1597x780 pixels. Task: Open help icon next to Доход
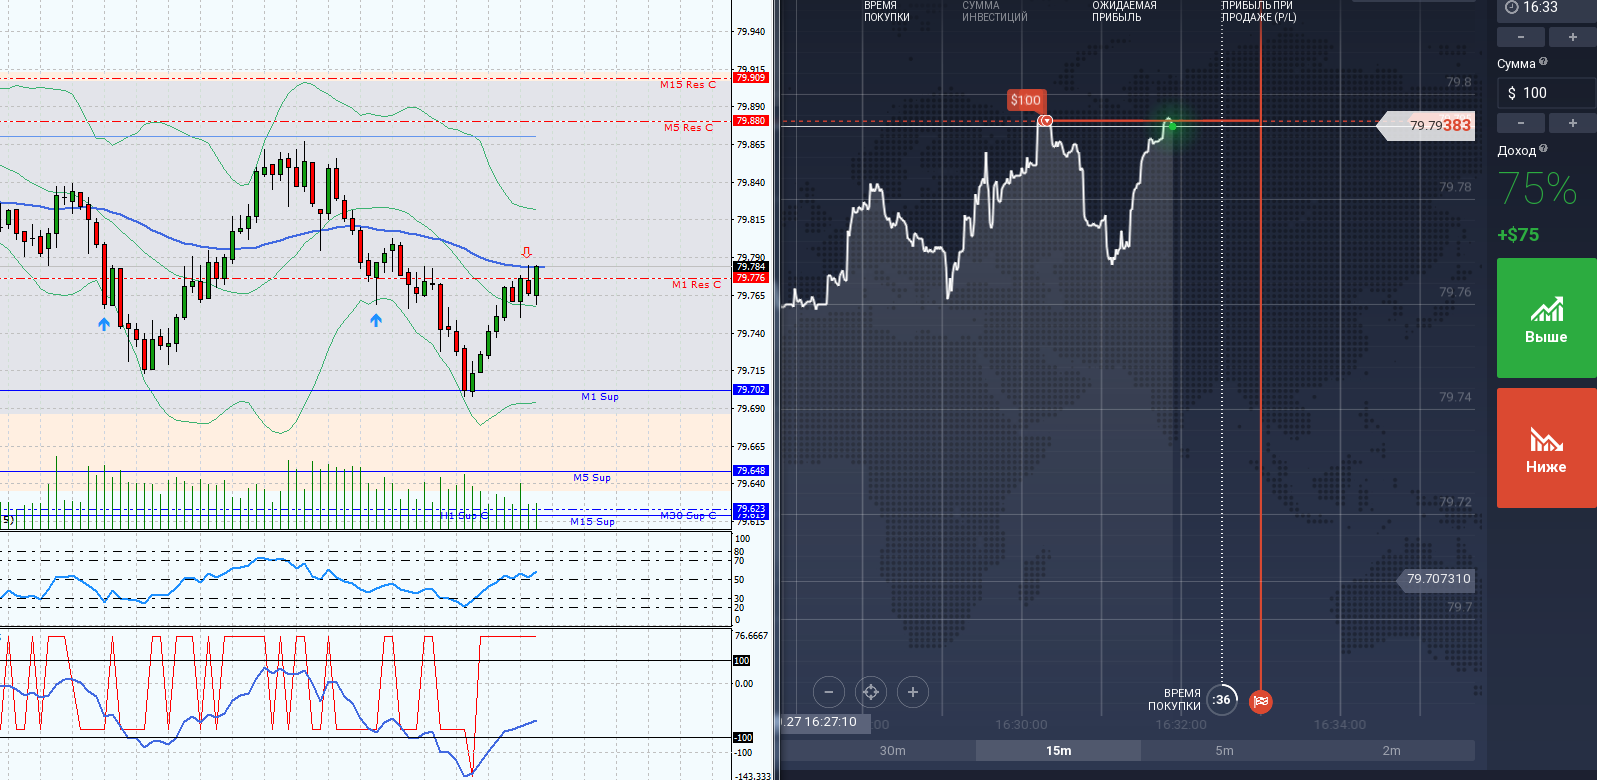click(x=1543, y=149)
